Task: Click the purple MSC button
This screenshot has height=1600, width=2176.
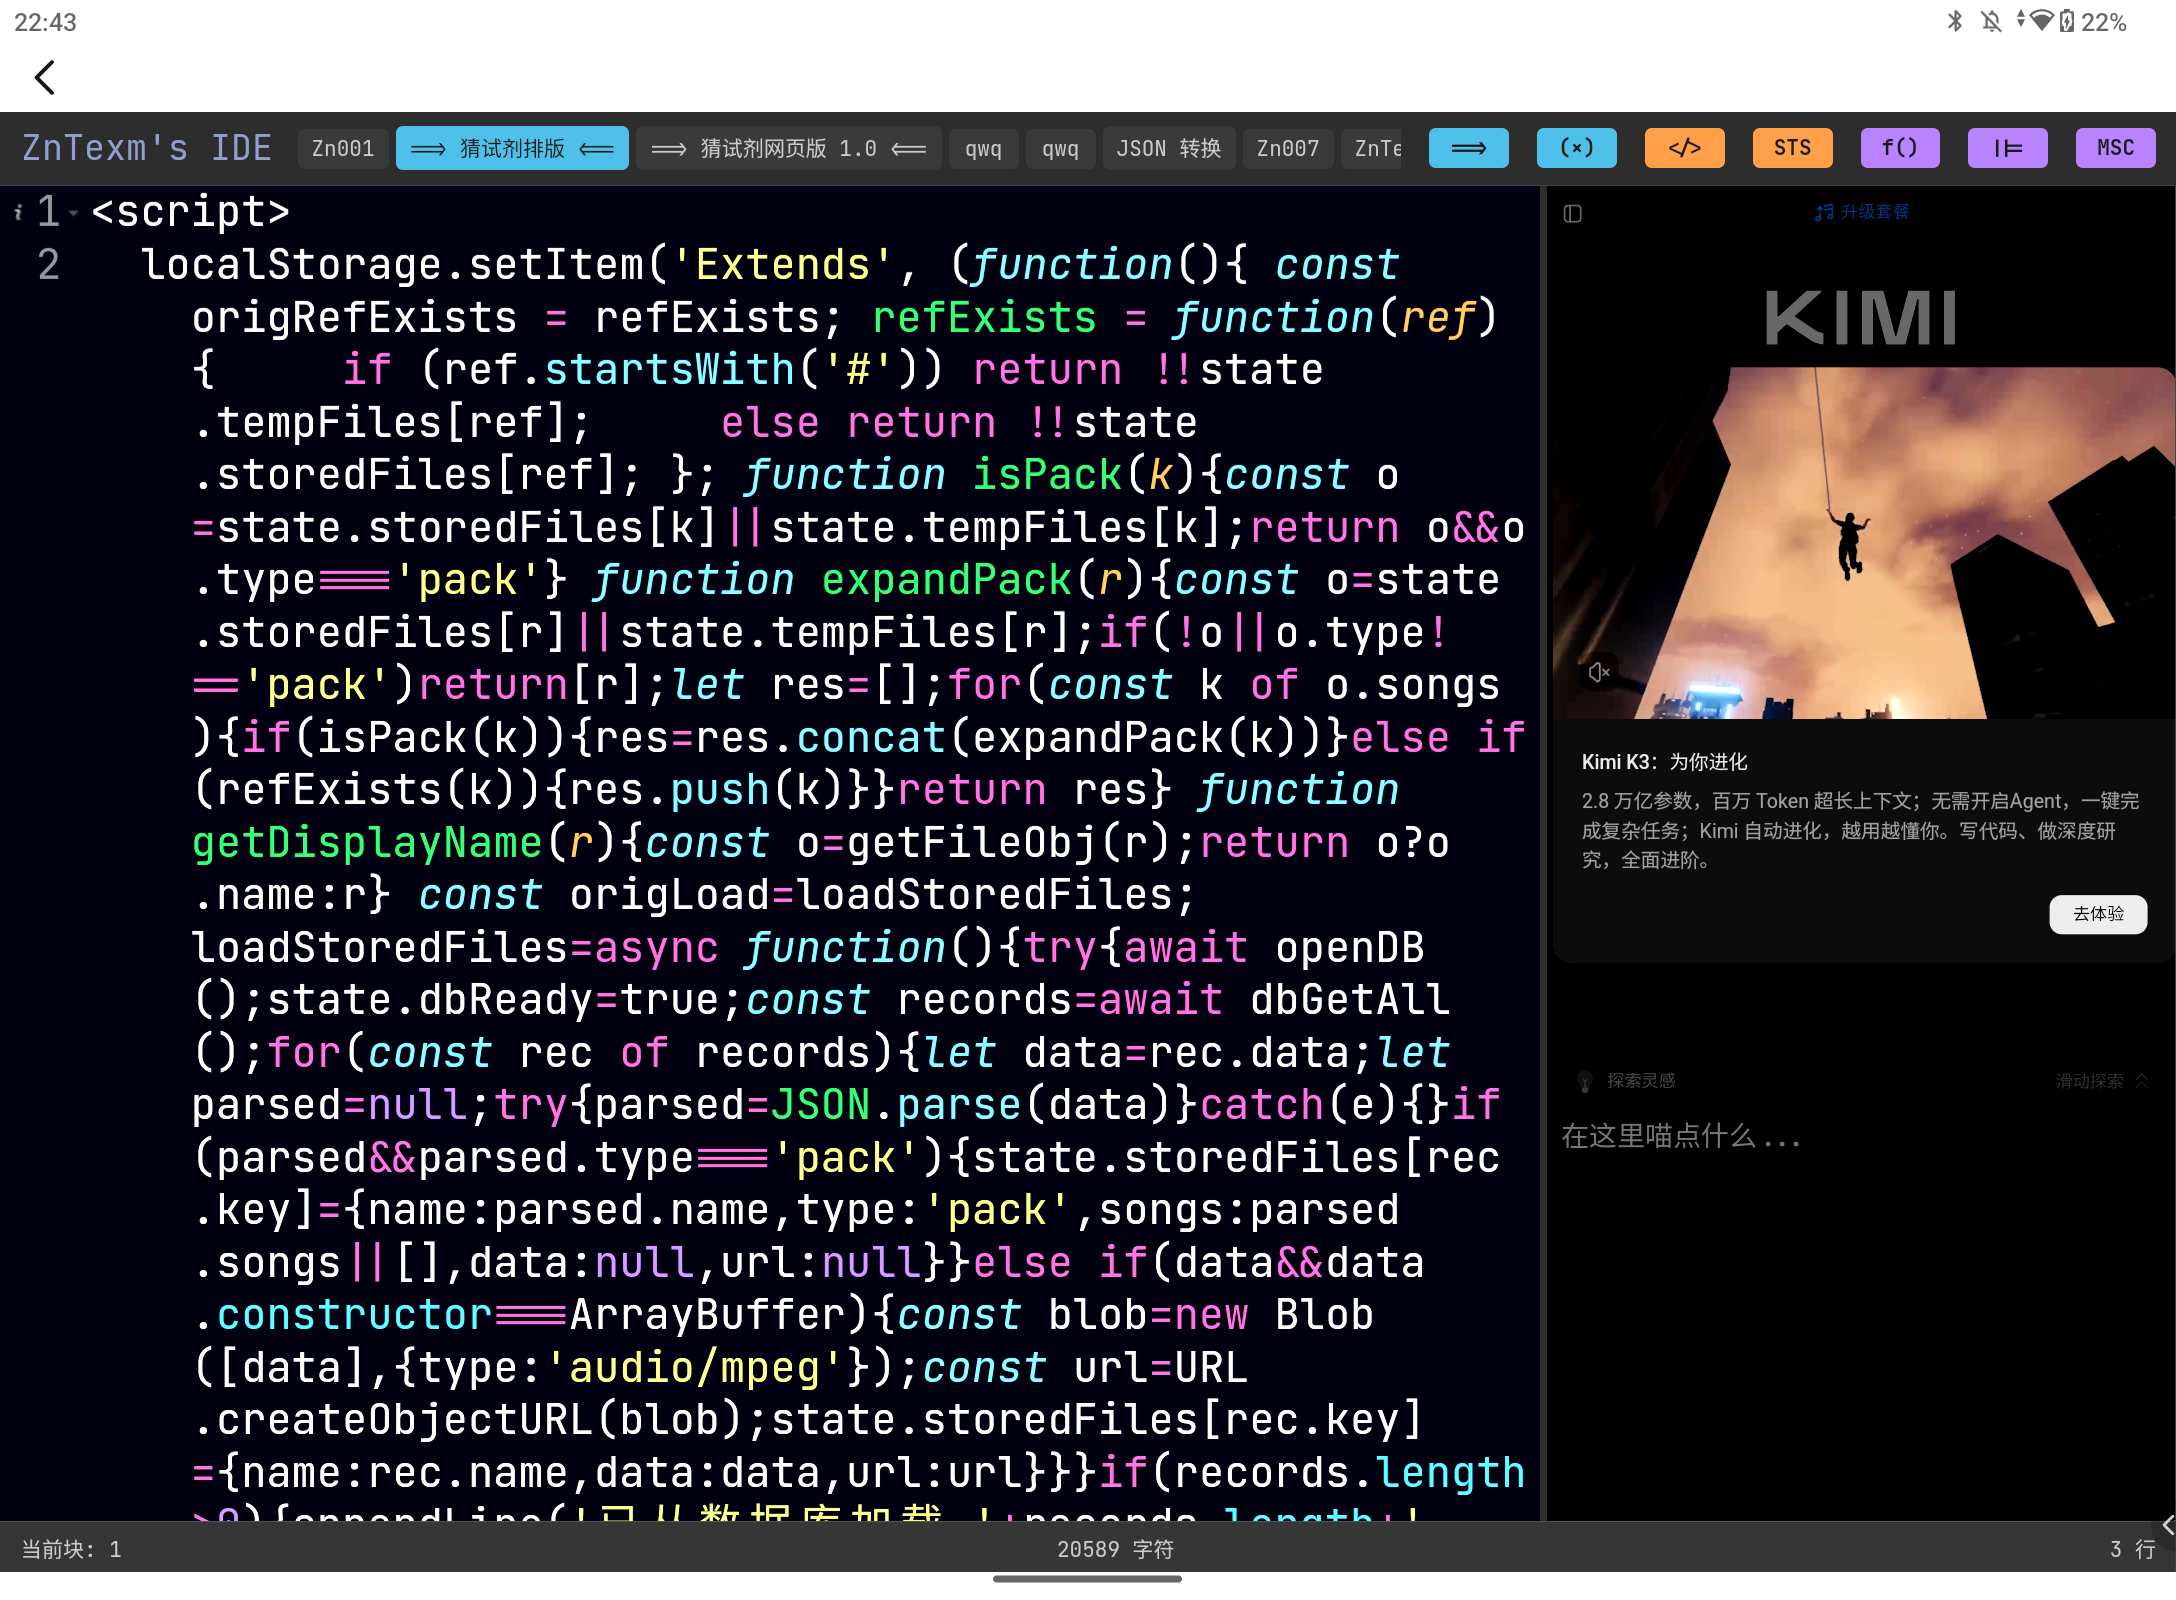Action: pyautogui.click(x=2115, y=148)
